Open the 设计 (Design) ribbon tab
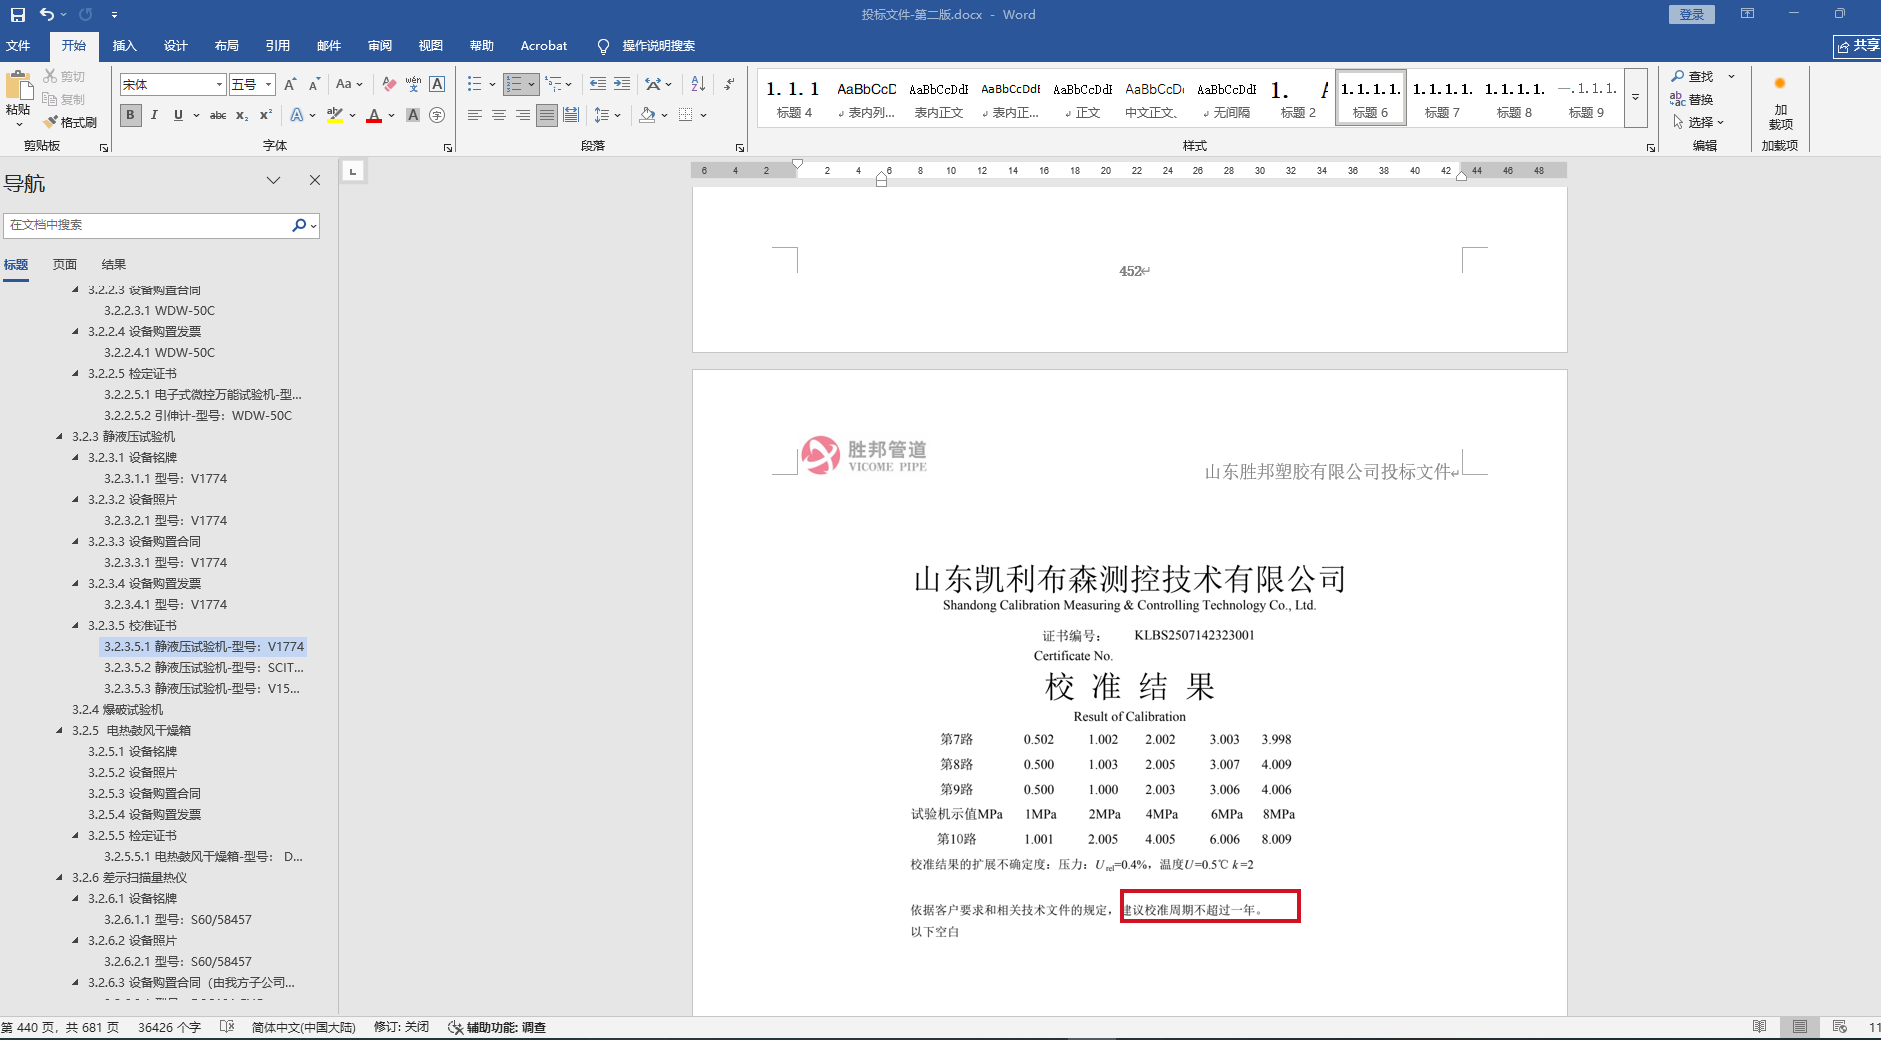The height and width of the screenshot is (1040, 1881). click(x=176, y=46)
